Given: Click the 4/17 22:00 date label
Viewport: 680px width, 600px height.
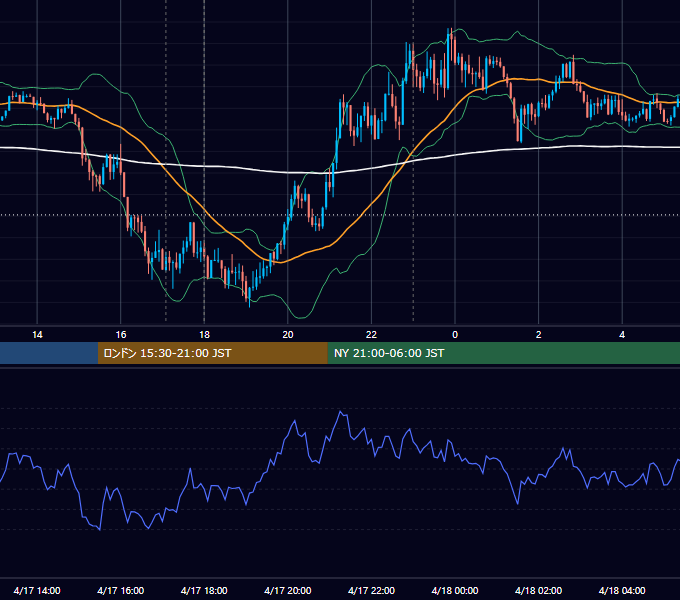Looking at the screenshot, I should 371,590.
